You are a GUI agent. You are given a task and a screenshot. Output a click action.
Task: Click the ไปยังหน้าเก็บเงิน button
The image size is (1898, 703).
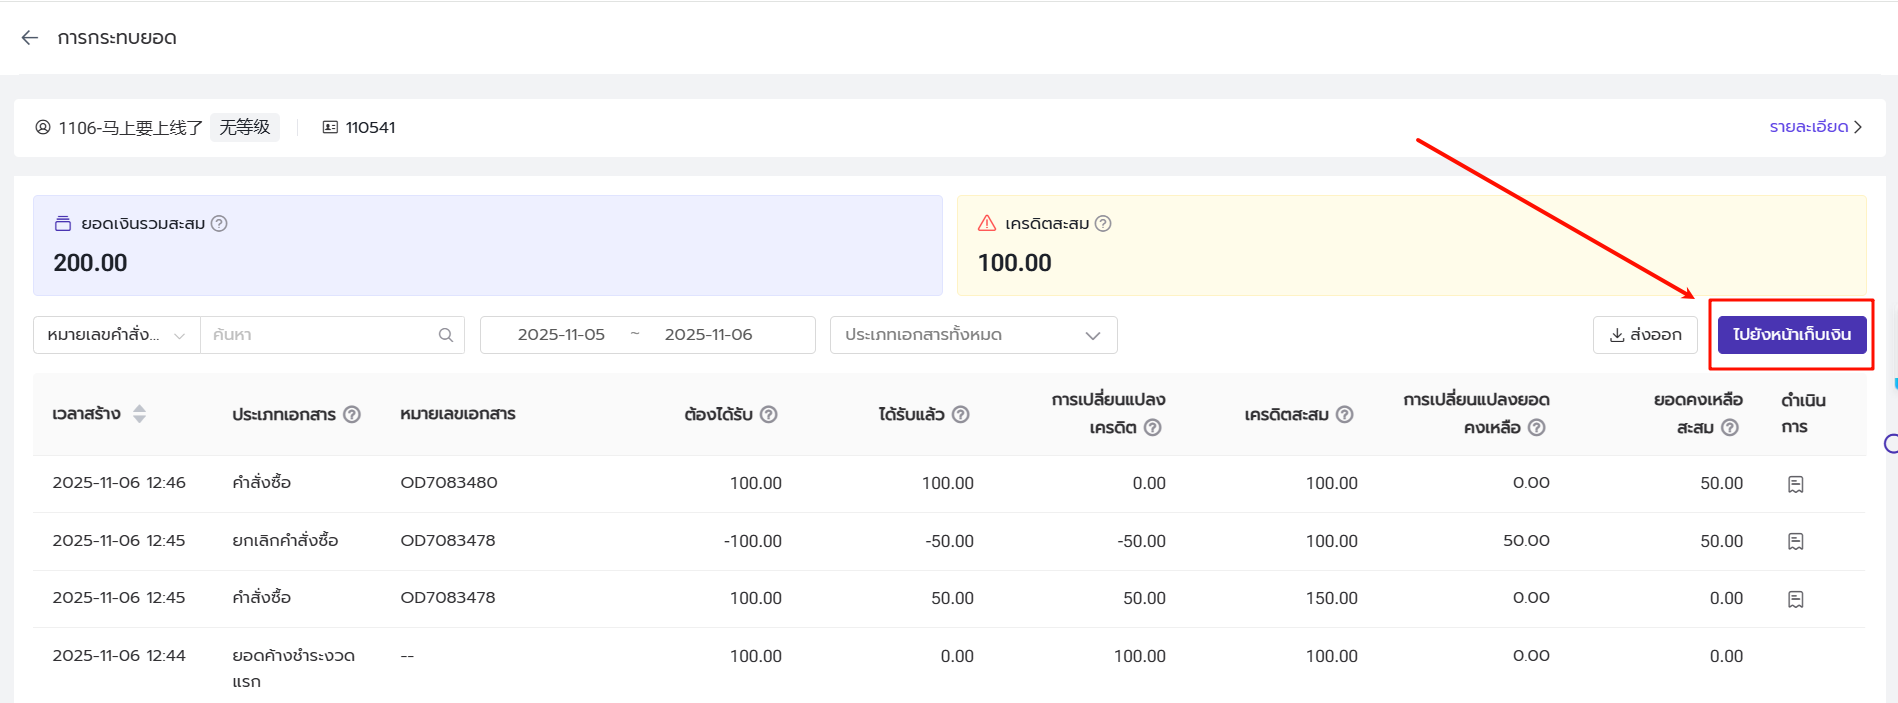[x=1791, y=335]
